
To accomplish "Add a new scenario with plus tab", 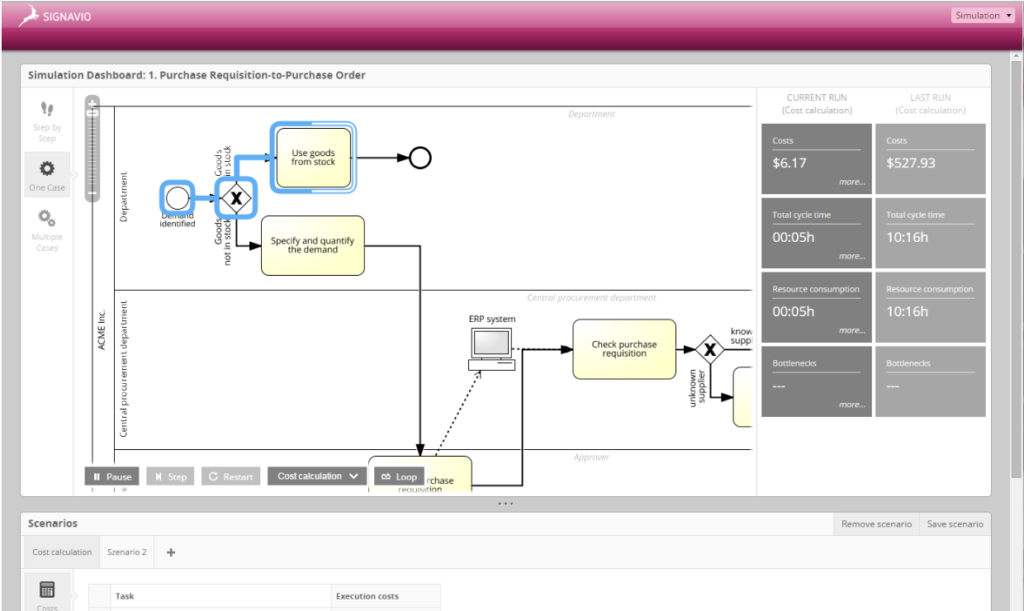I will [x=171, y=552].
